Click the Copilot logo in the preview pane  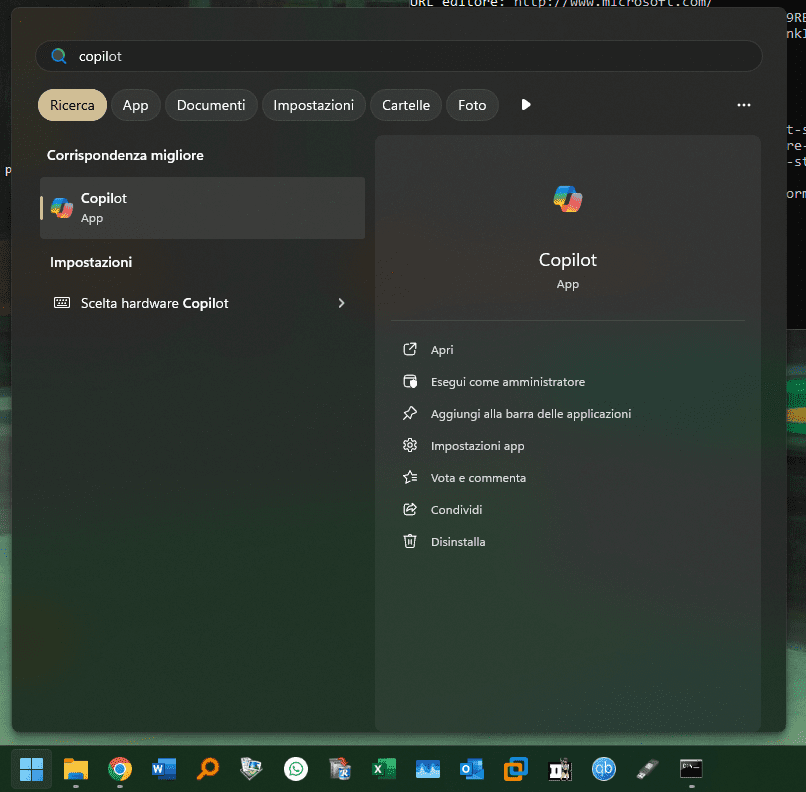coord(567,198)
